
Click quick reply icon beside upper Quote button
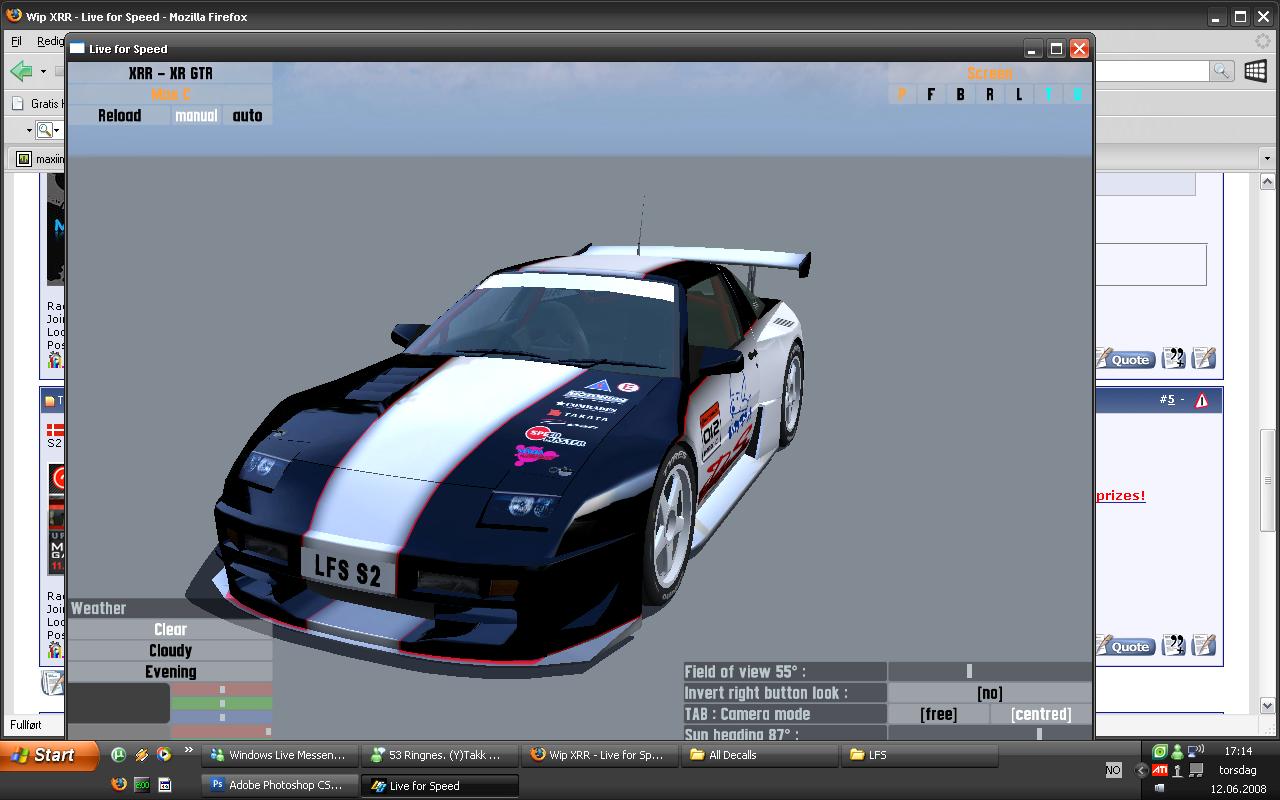(1203, 358)
